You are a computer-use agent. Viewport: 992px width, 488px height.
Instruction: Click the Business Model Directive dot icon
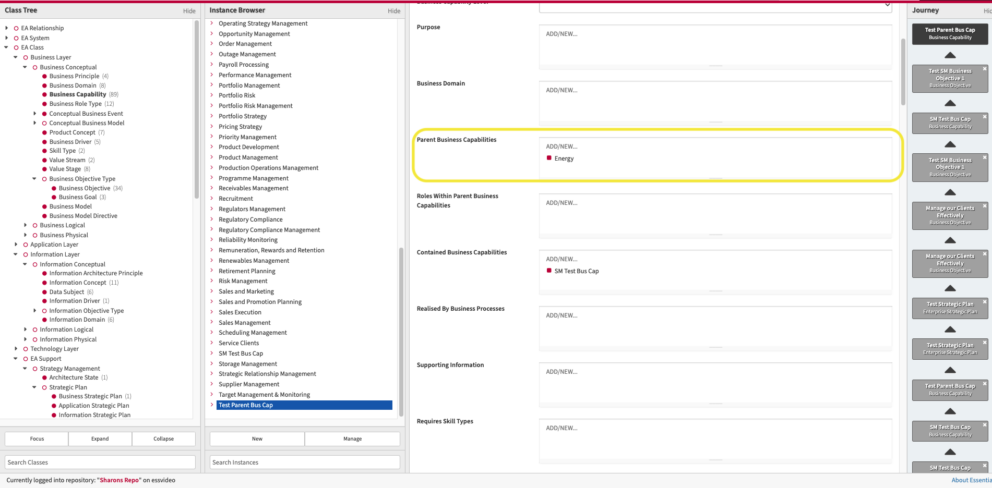point(44,216)
